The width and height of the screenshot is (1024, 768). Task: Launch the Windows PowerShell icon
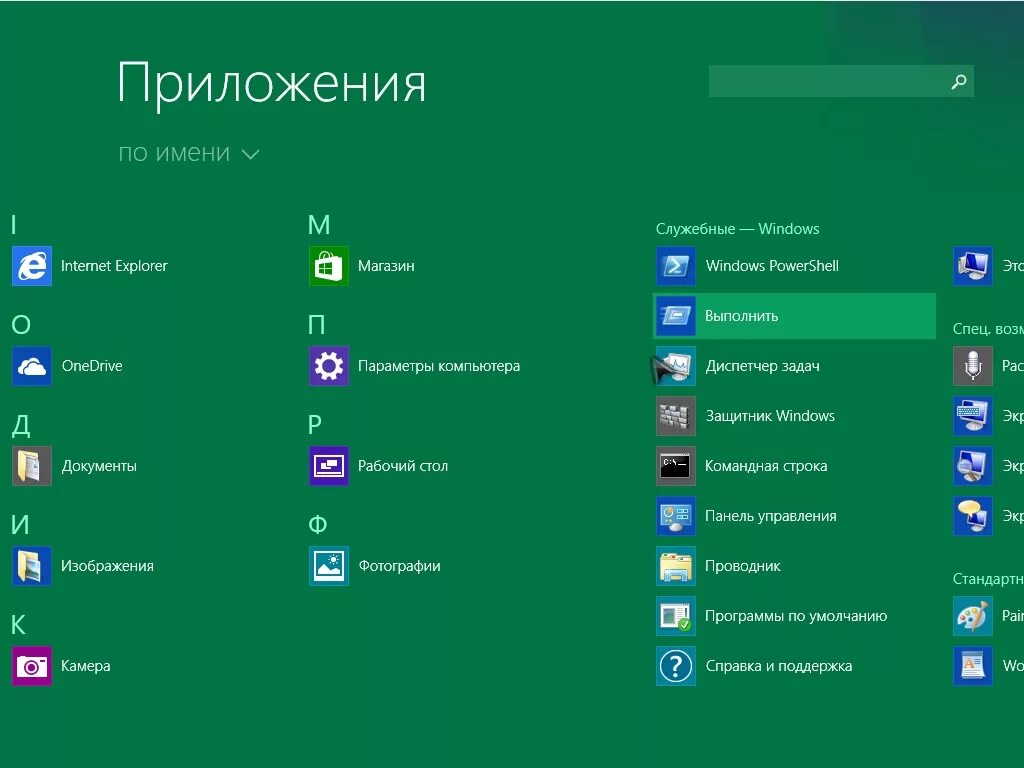point(676,266)
